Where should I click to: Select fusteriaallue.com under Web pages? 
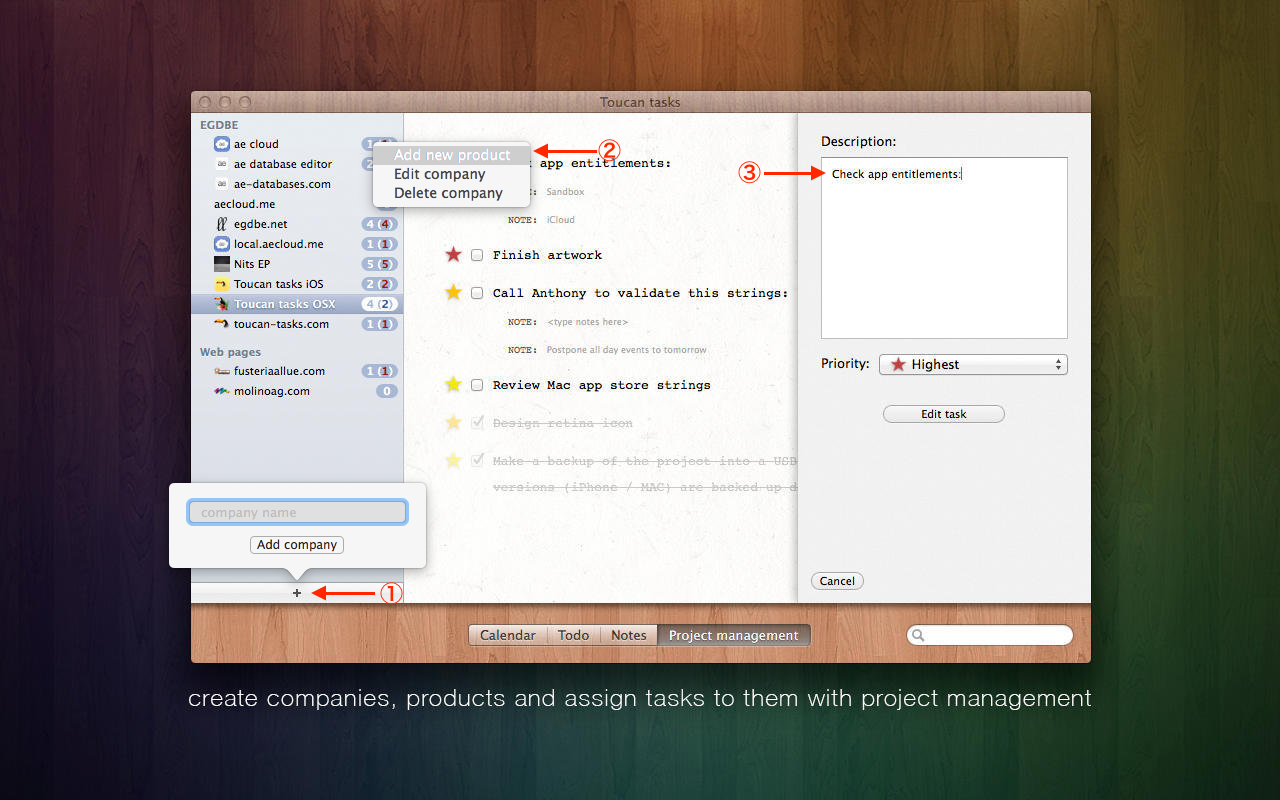(297, 371)
